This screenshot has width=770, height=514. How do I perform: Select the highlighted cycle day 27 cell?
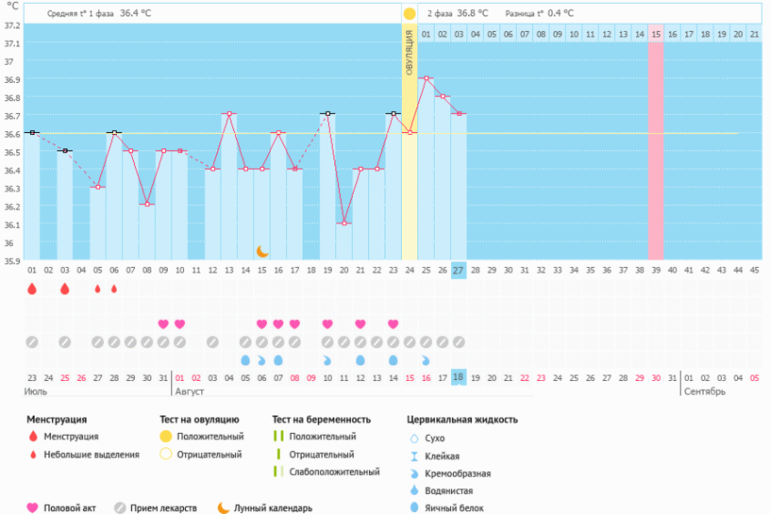pos(459,270)
